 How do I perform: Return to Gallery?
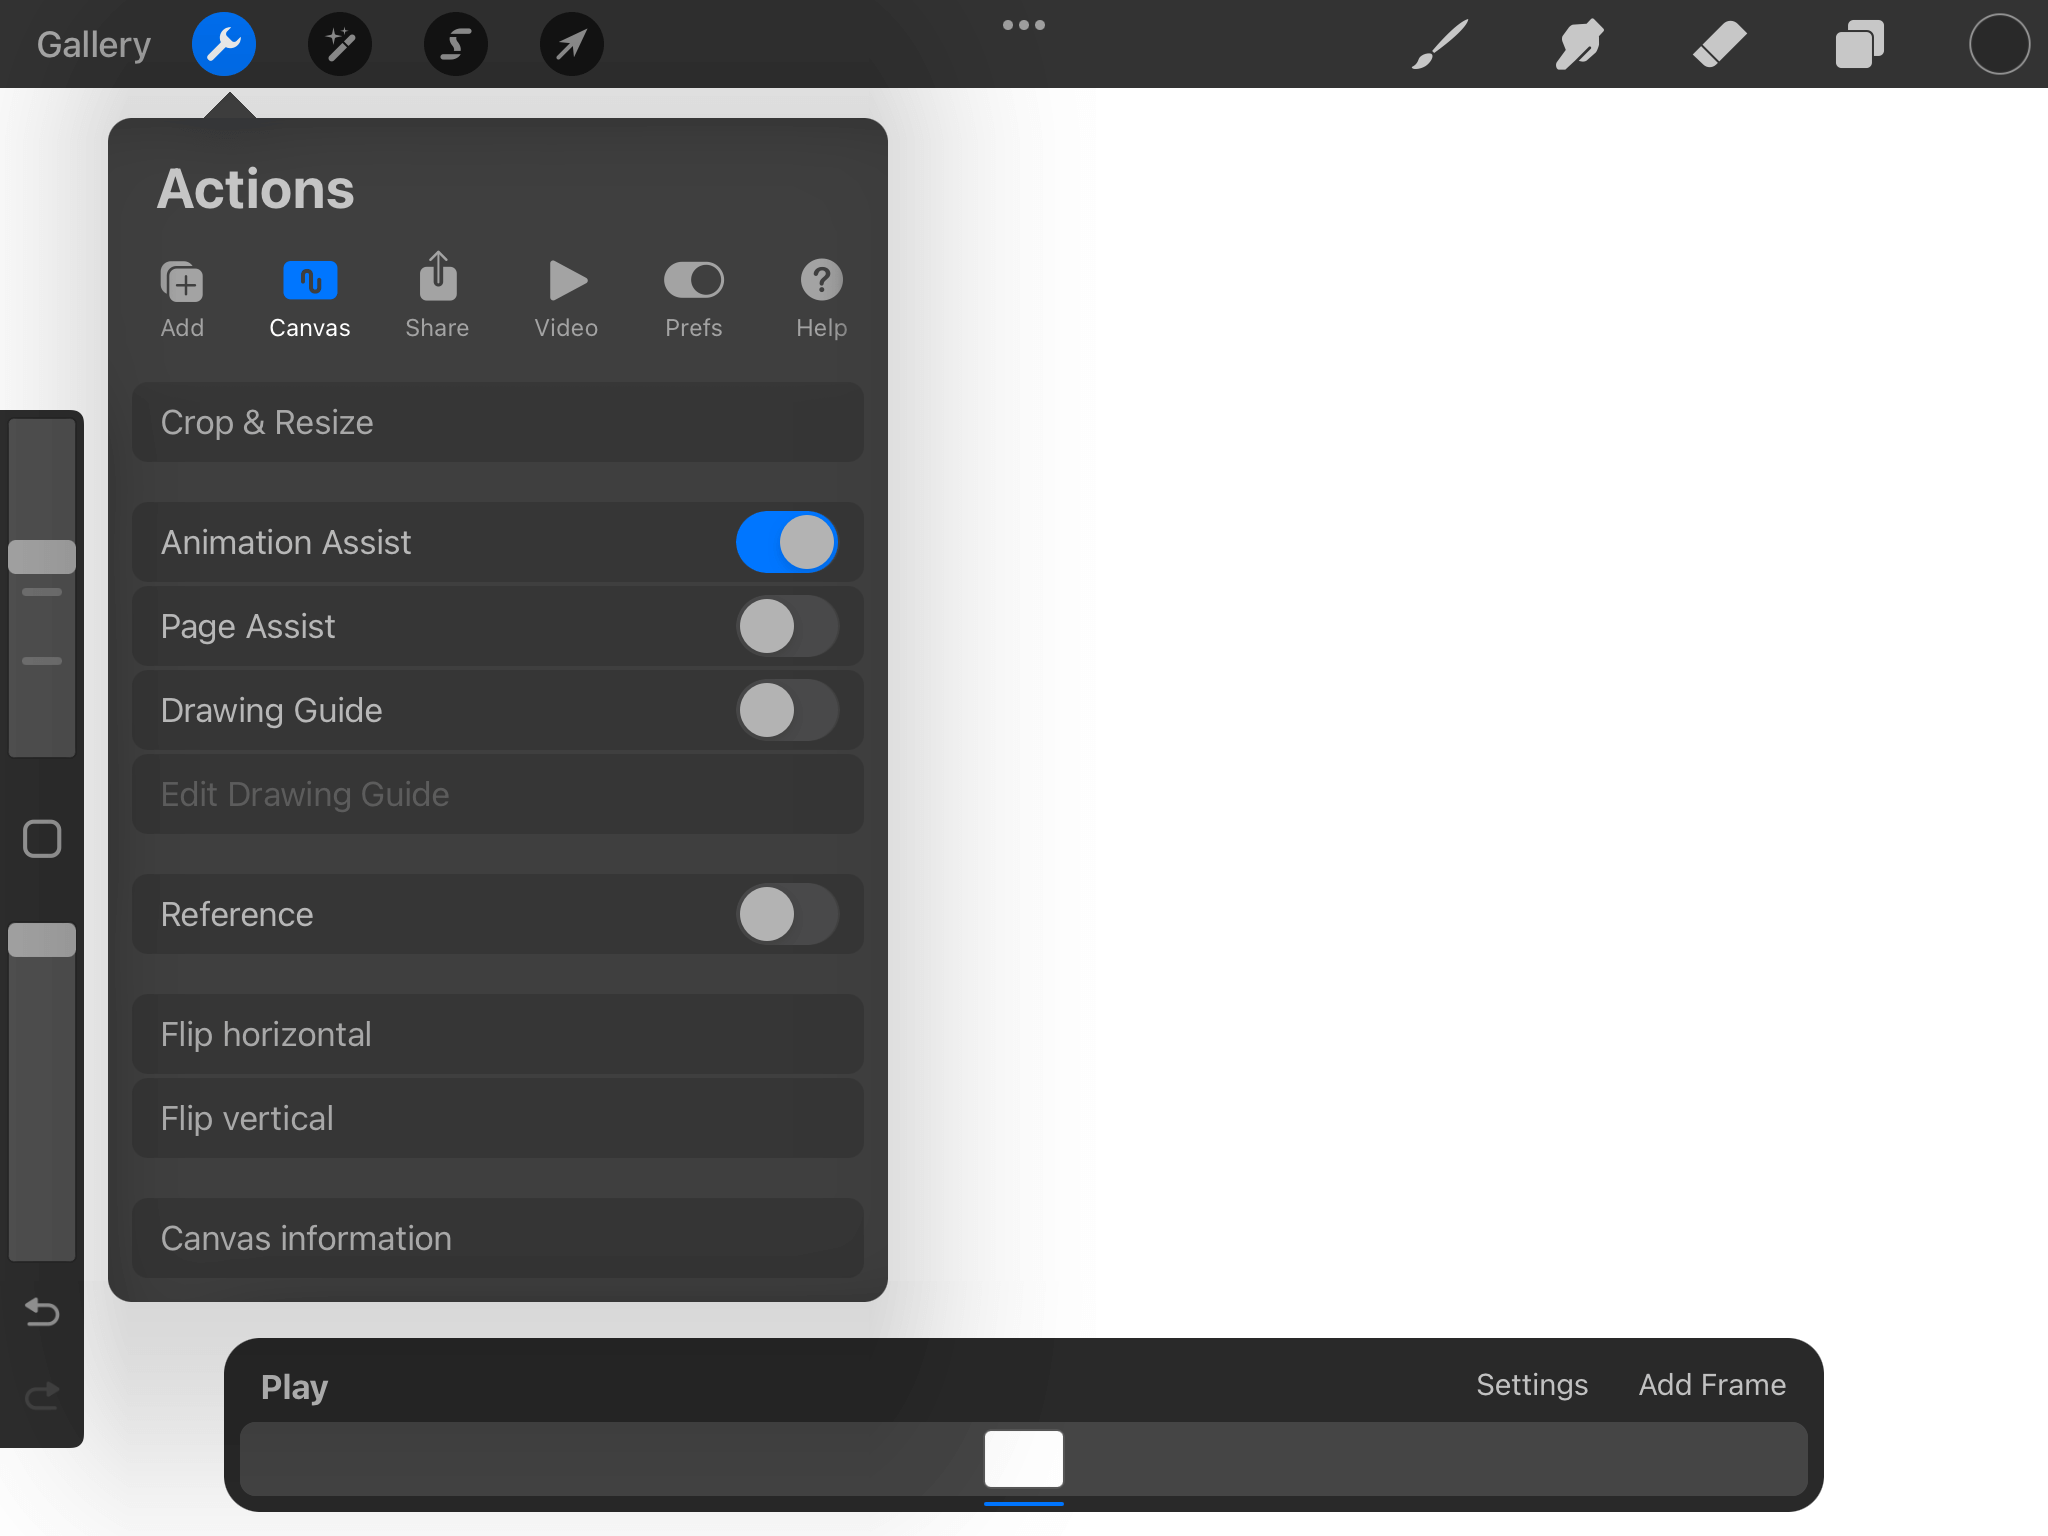point(94,44)
